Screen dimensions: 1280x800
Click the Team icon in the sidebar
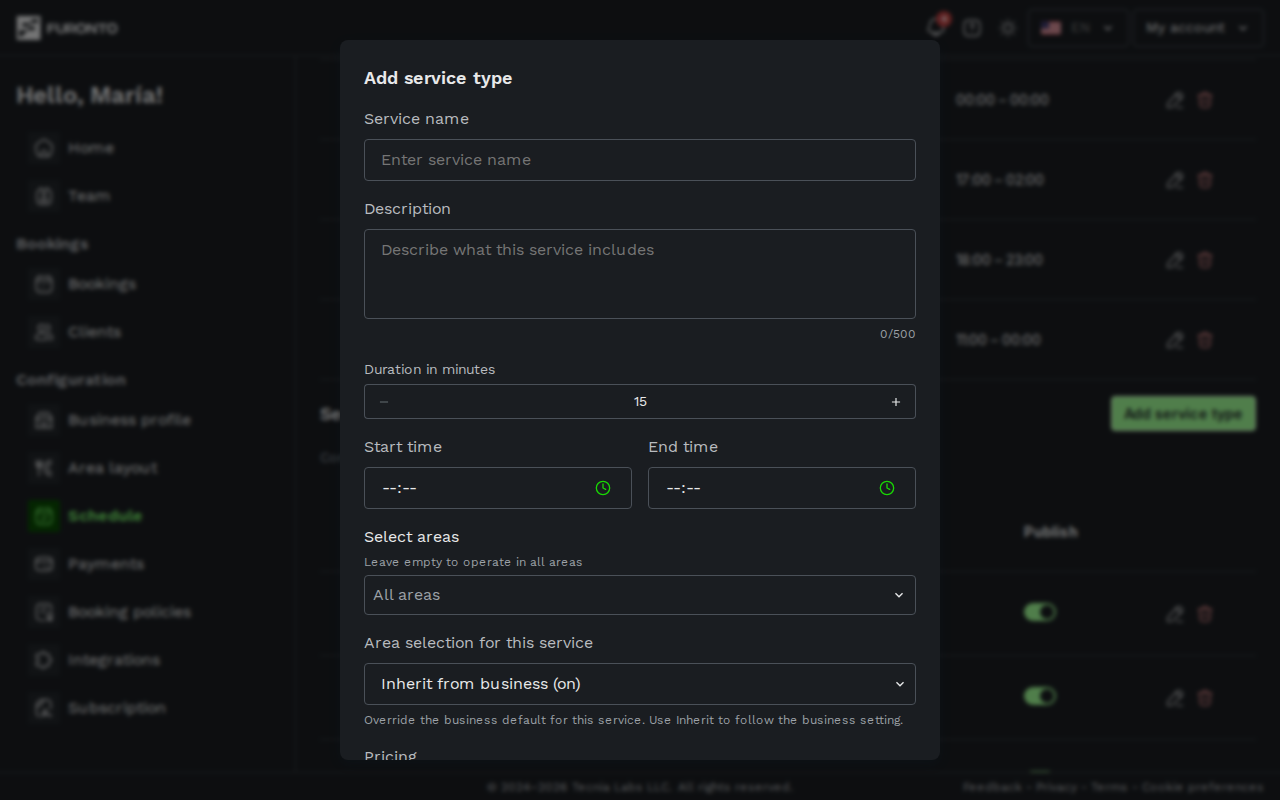tap(44, 196)
